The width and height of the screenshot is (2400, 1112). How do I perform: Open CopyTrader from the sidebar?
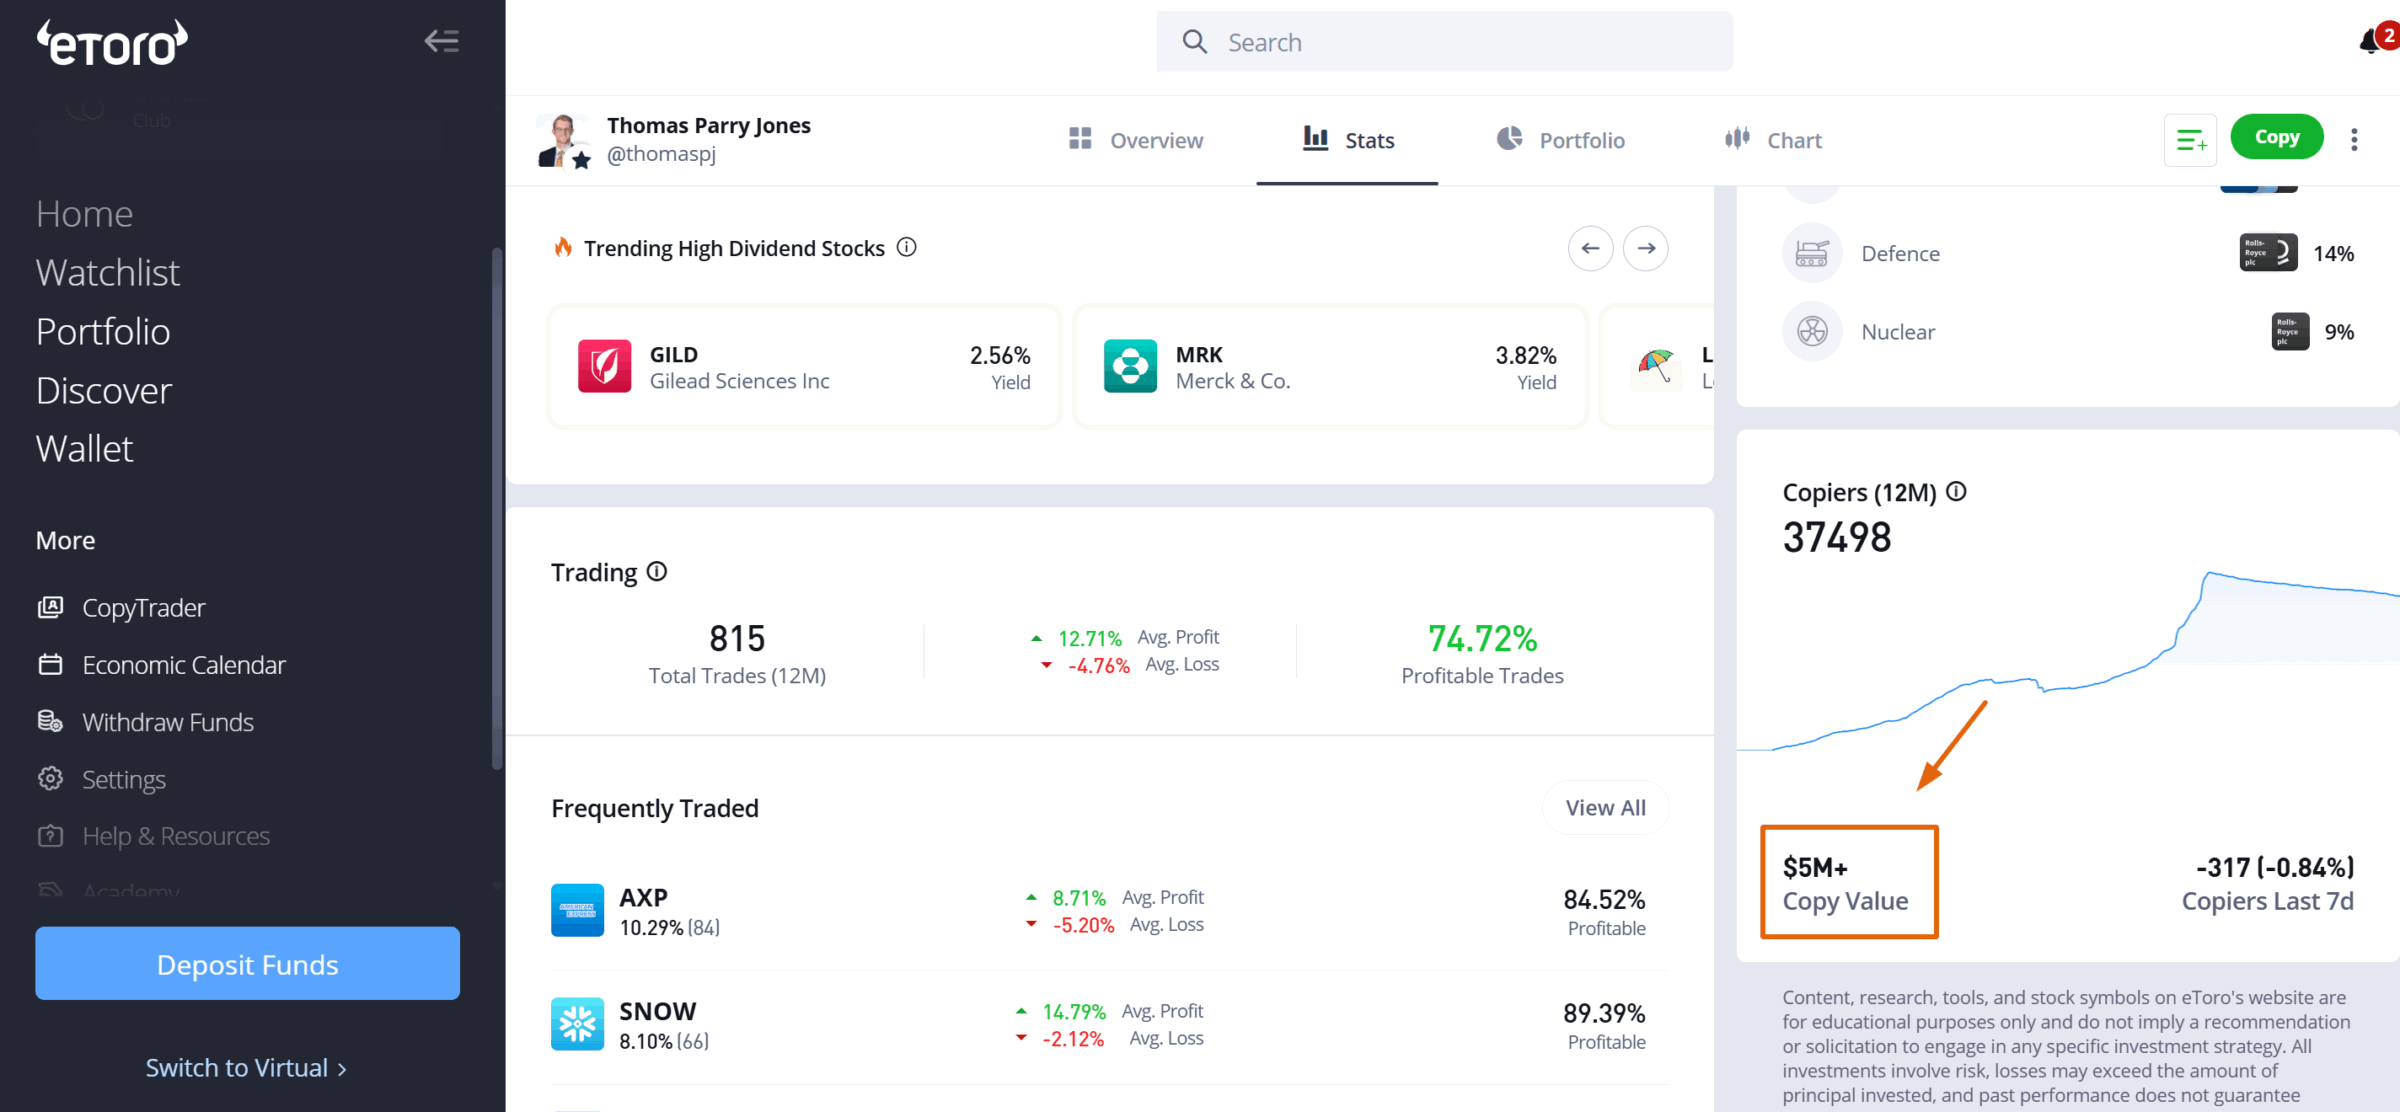pos(143,607)
